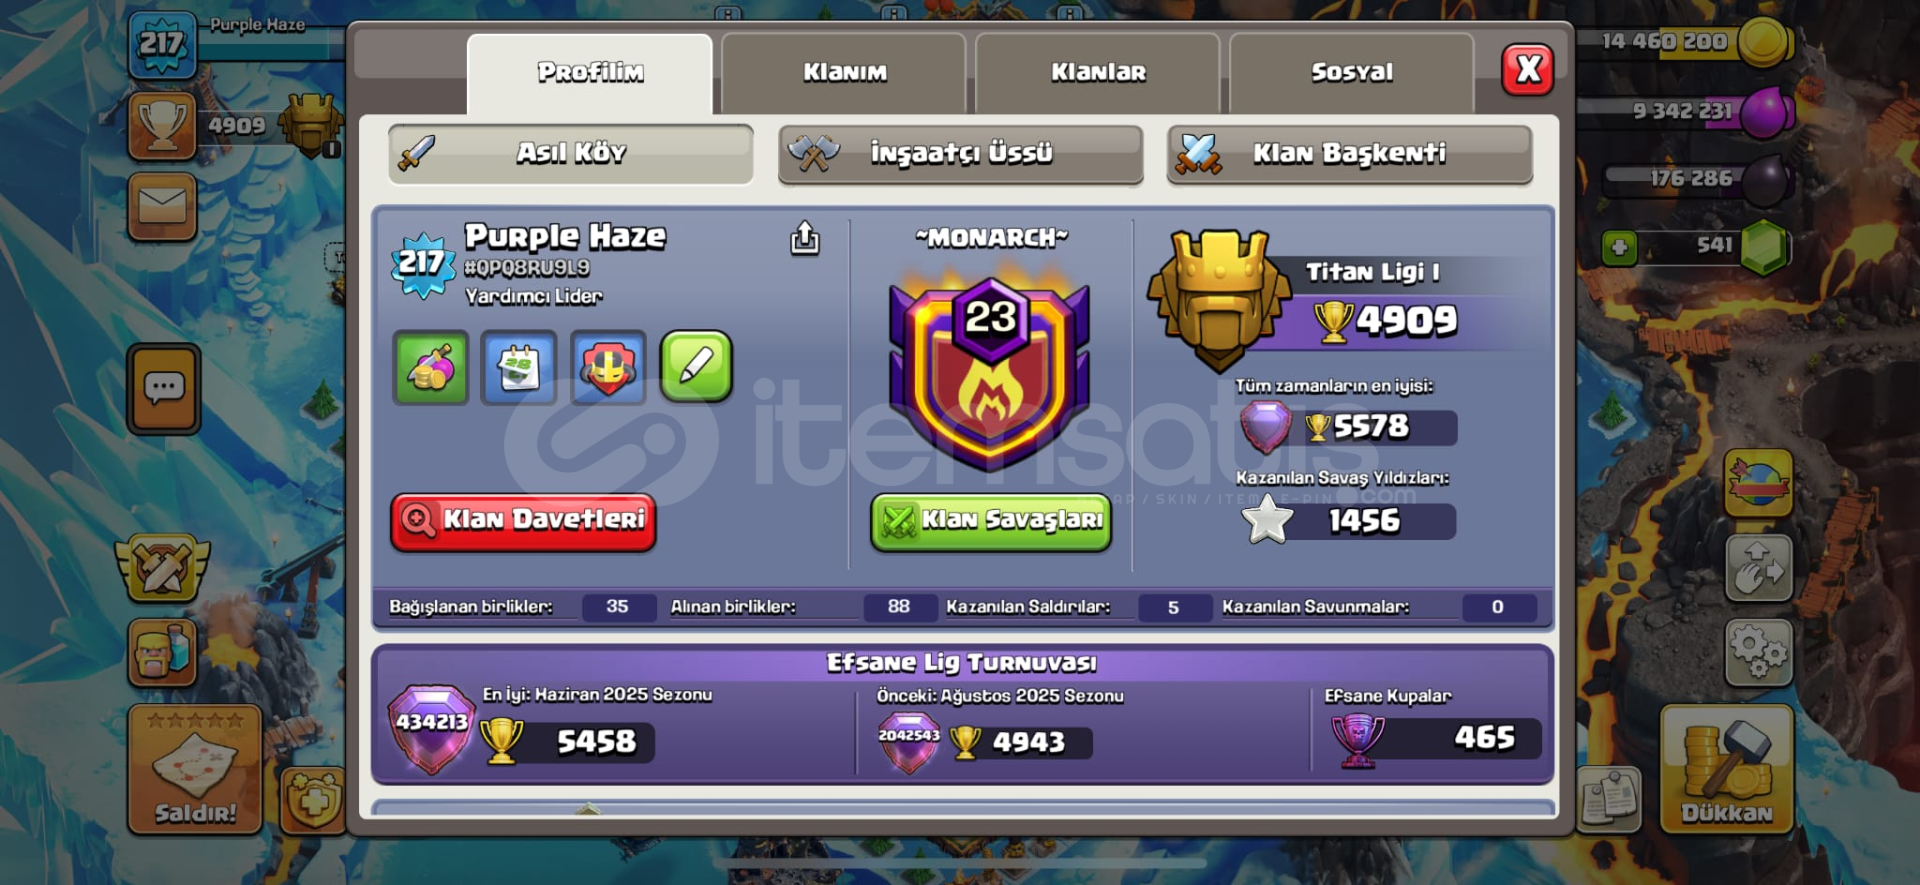Tap the share profile icon
Screen dimensions: 1920x885
pyautogui.click(x=805, y=238)
